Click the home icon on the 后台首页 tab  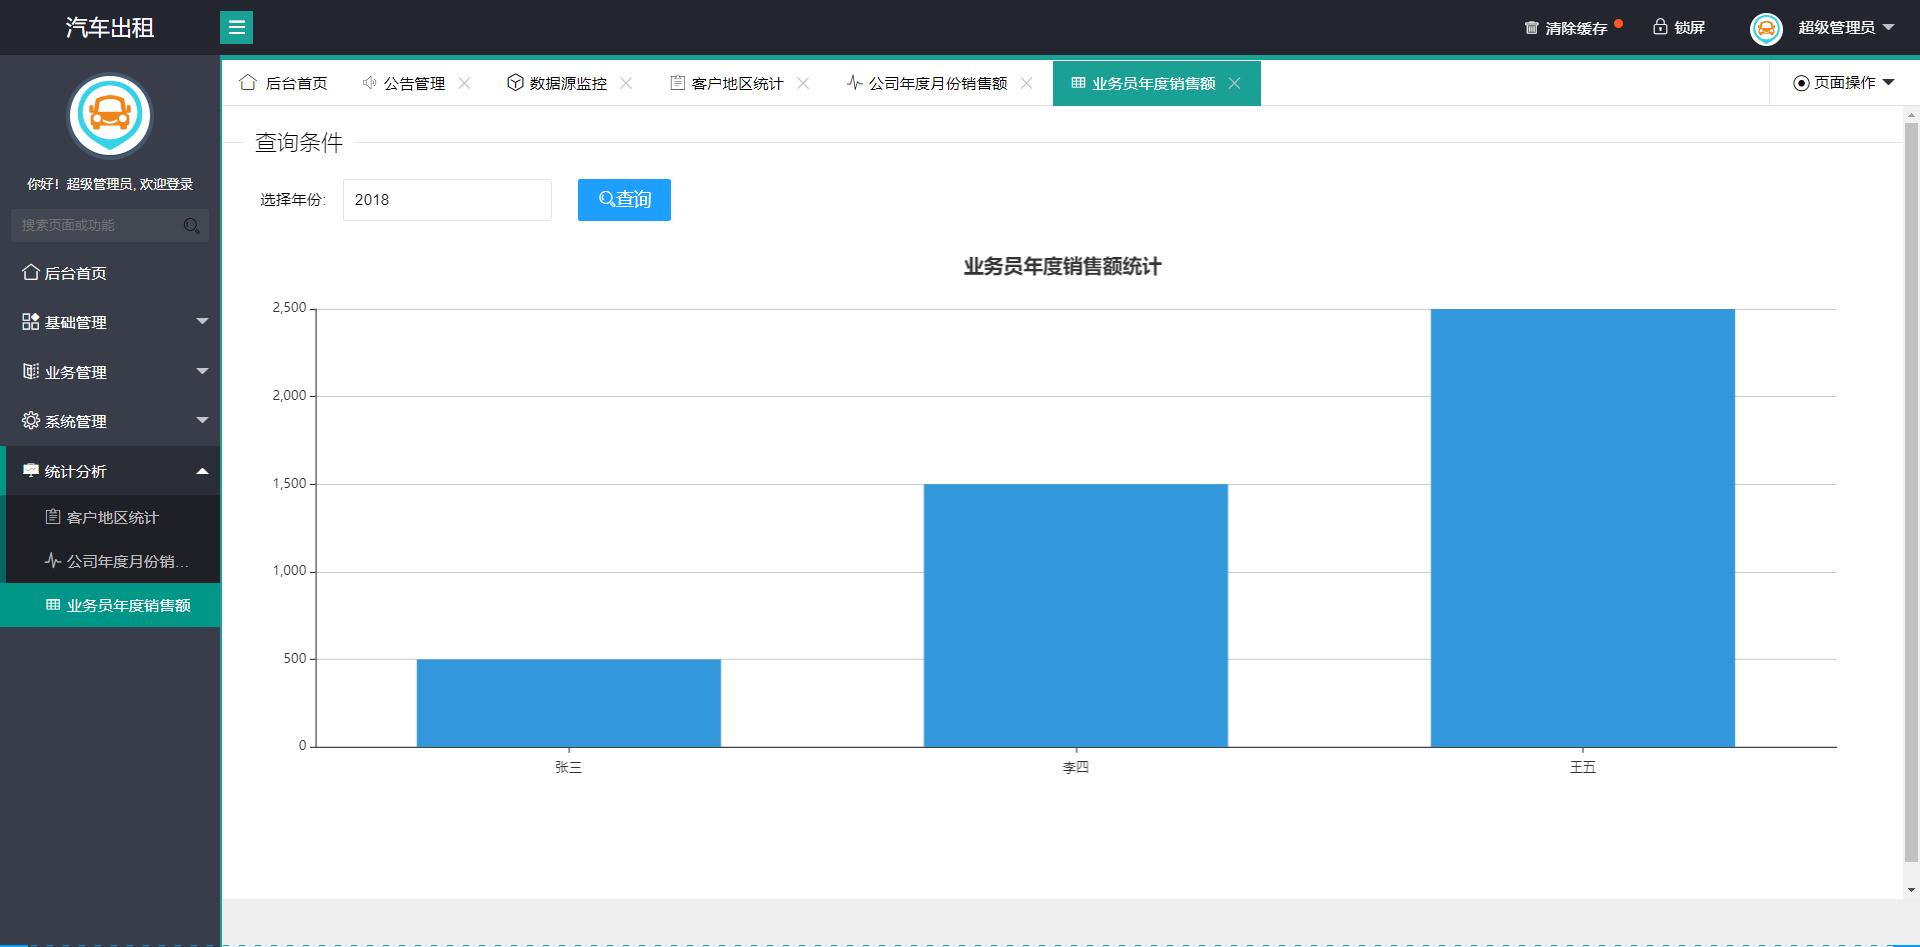click(248, 82)
